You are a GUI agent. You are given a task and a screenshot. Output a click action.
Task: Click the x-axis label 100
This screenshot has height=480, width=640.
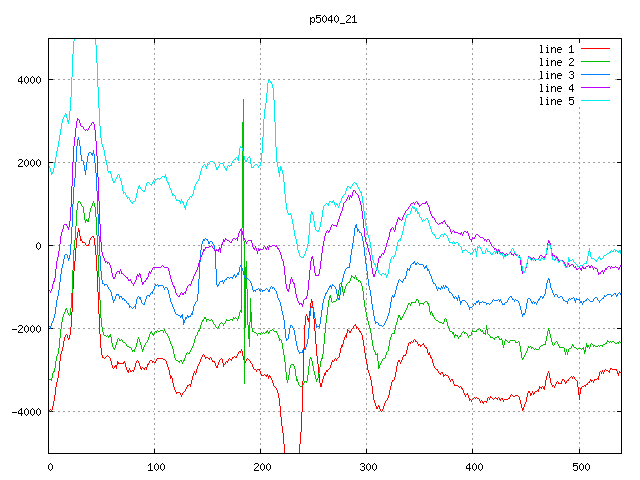[156, 467]
